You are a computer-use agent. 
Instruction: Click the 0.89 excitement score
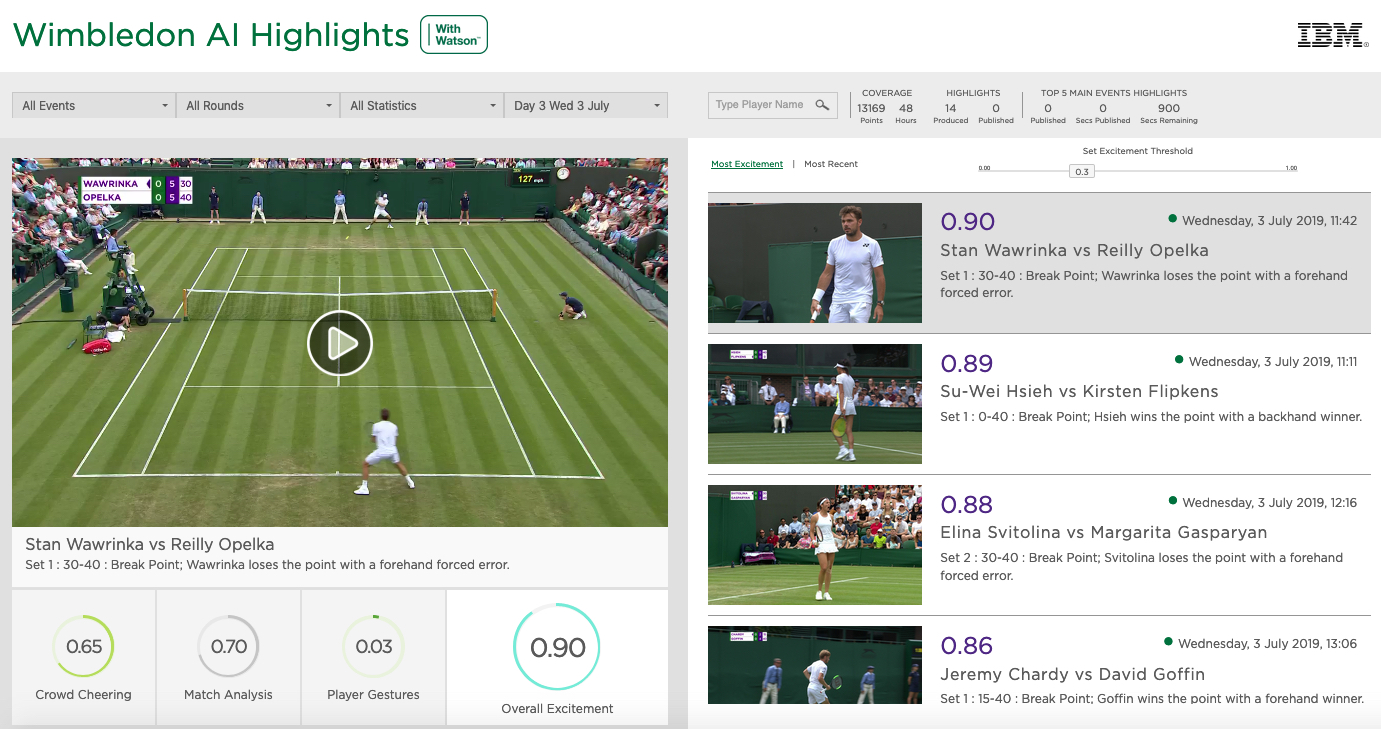[967, 363]
